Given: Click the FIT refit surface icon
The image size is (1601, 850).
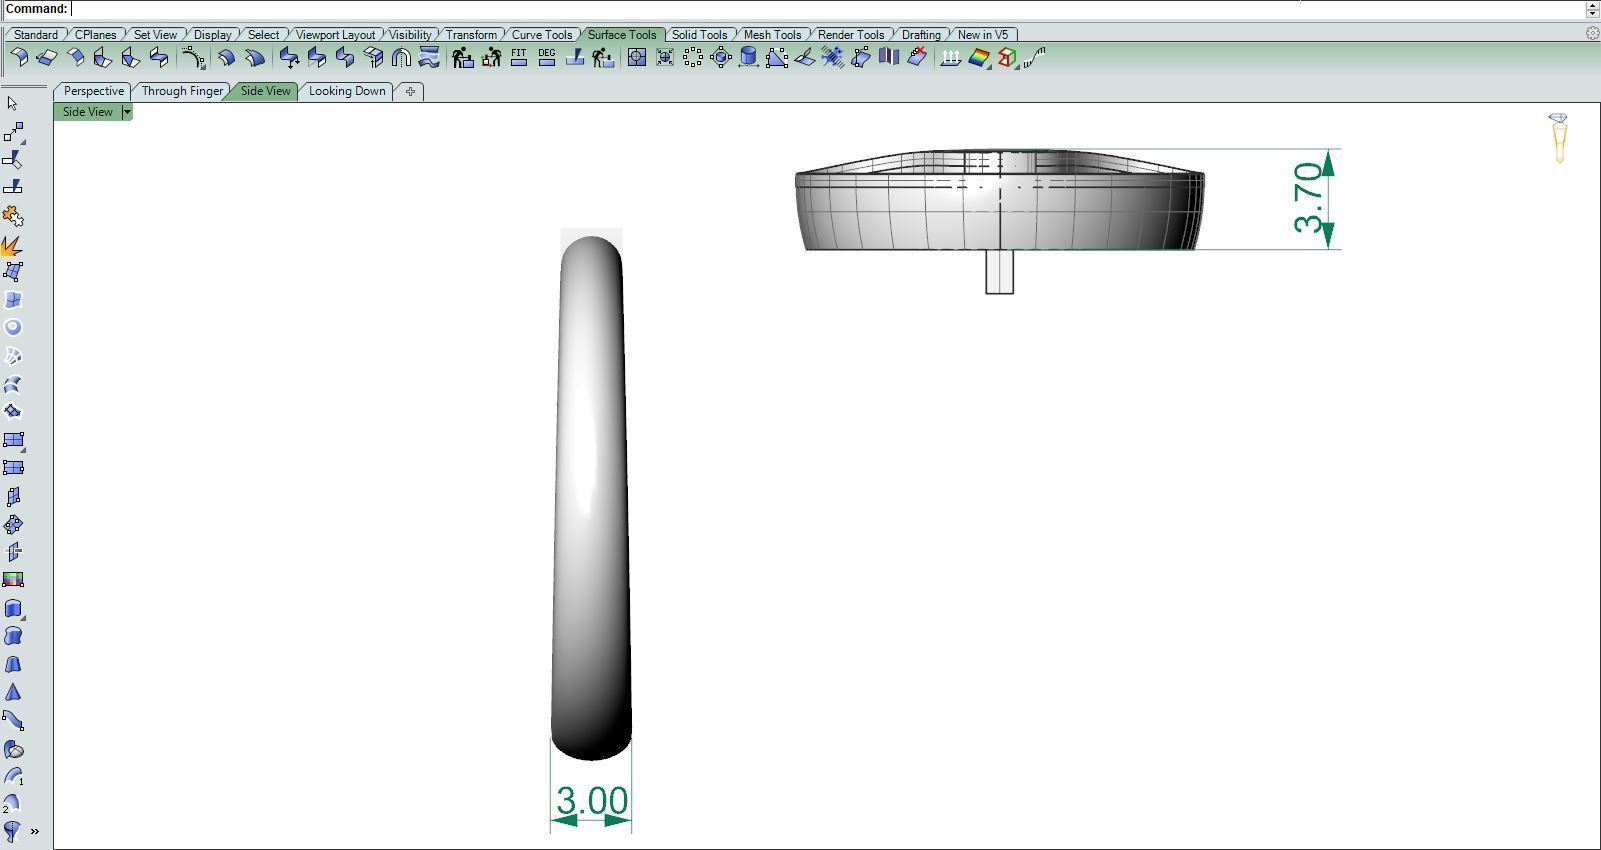Looking at the screenshot, I should click(x=518, y=58).
